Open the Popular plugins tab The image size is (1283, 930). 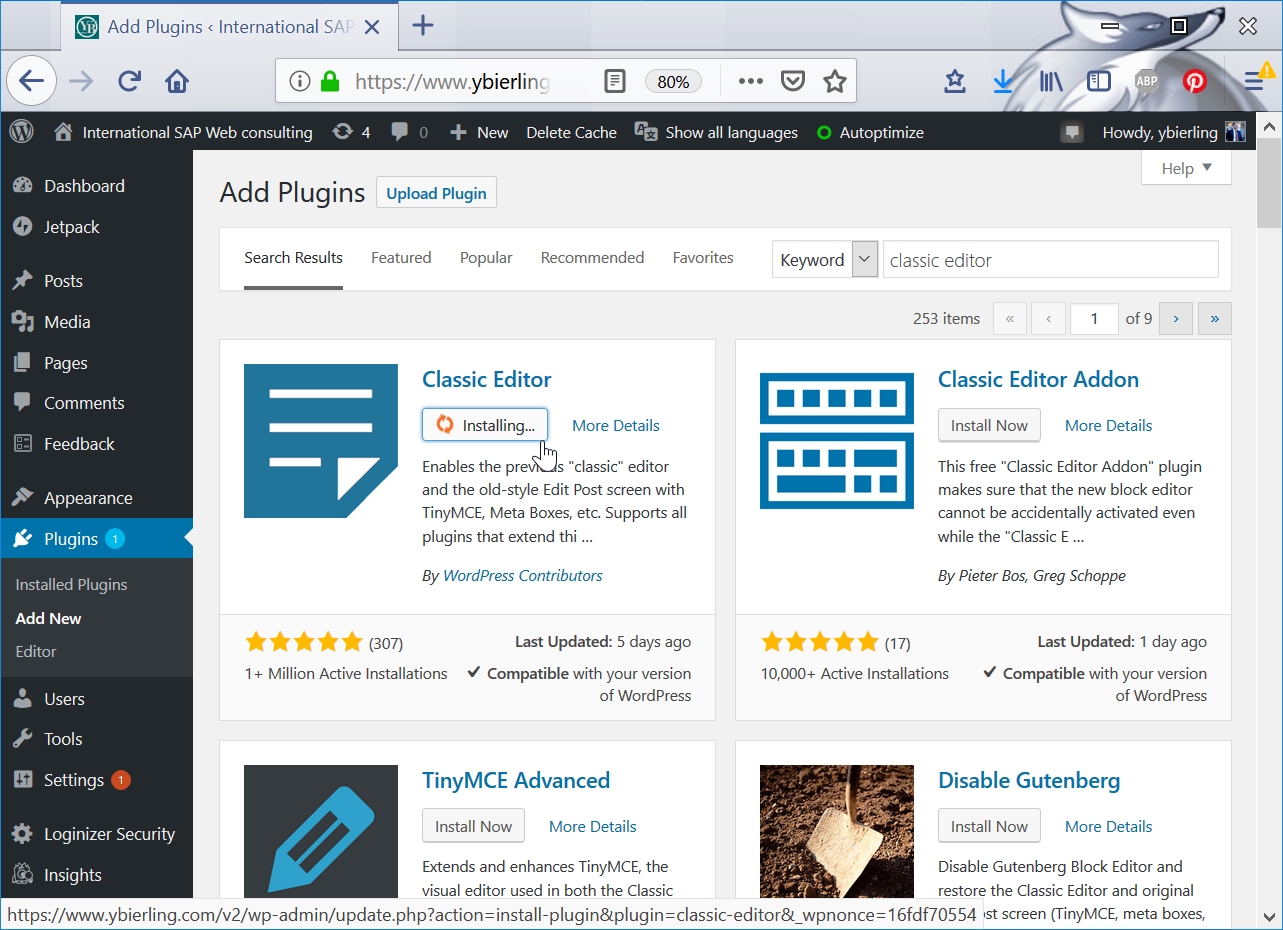(486, 257)
